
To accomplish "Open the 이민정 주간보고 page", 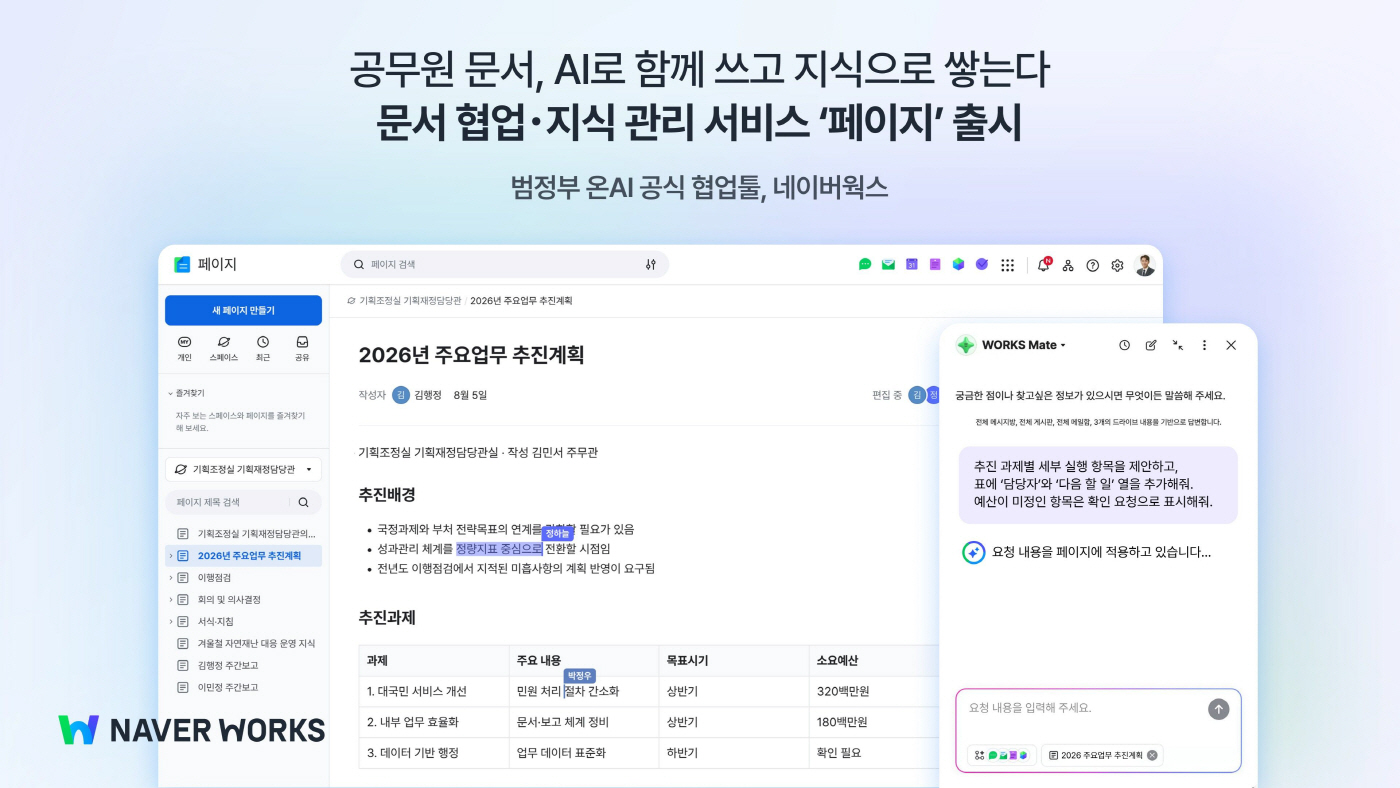I will click(227, 688).
